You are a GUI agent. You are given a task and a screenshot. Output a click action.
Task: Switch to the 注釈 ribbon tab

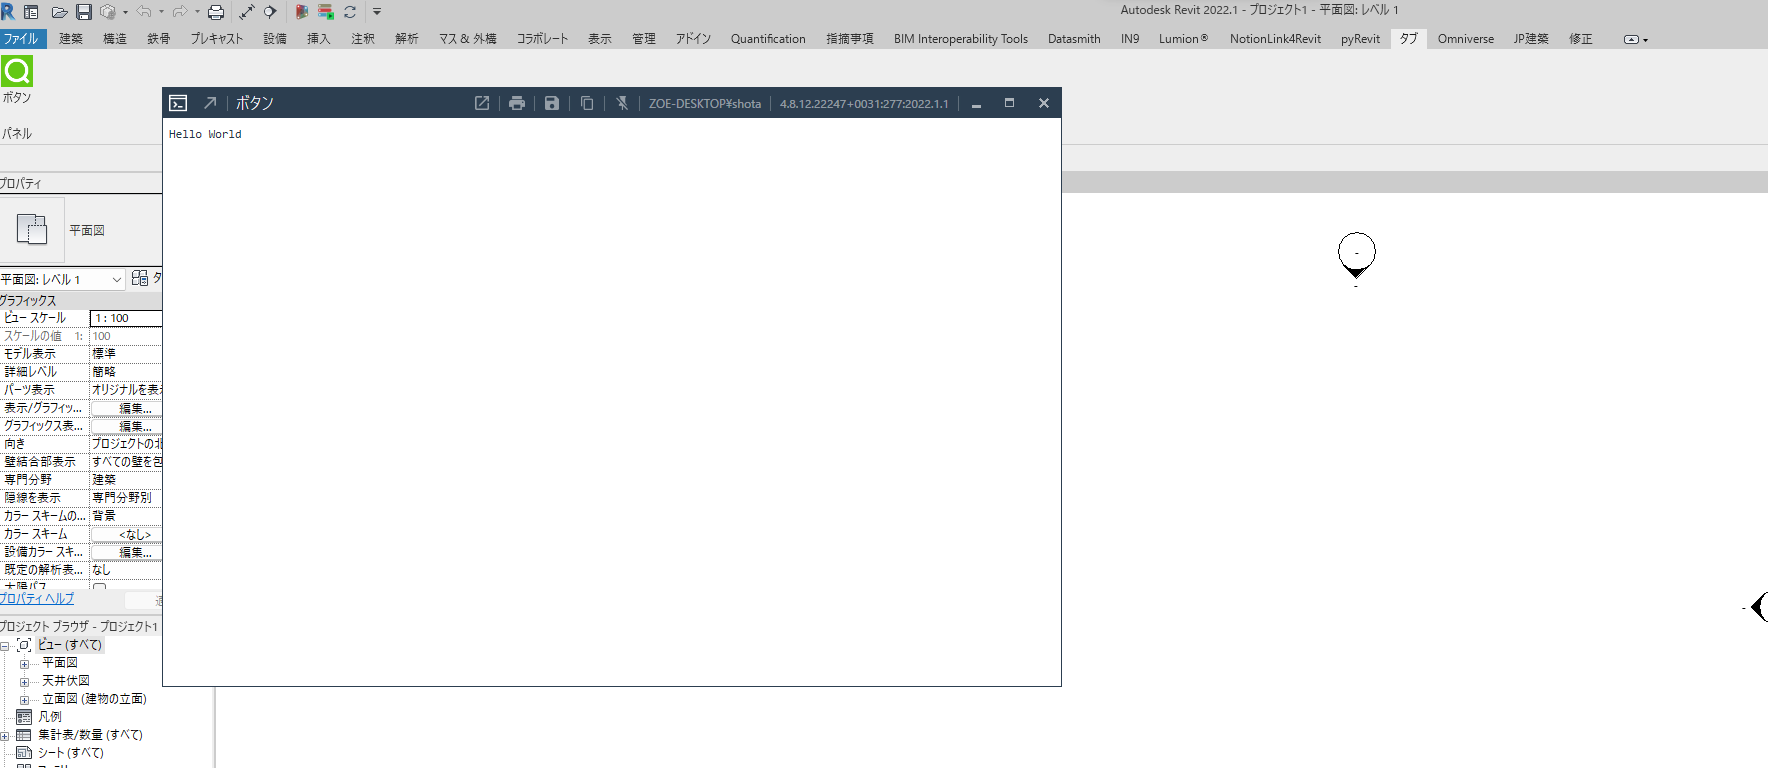363,39
